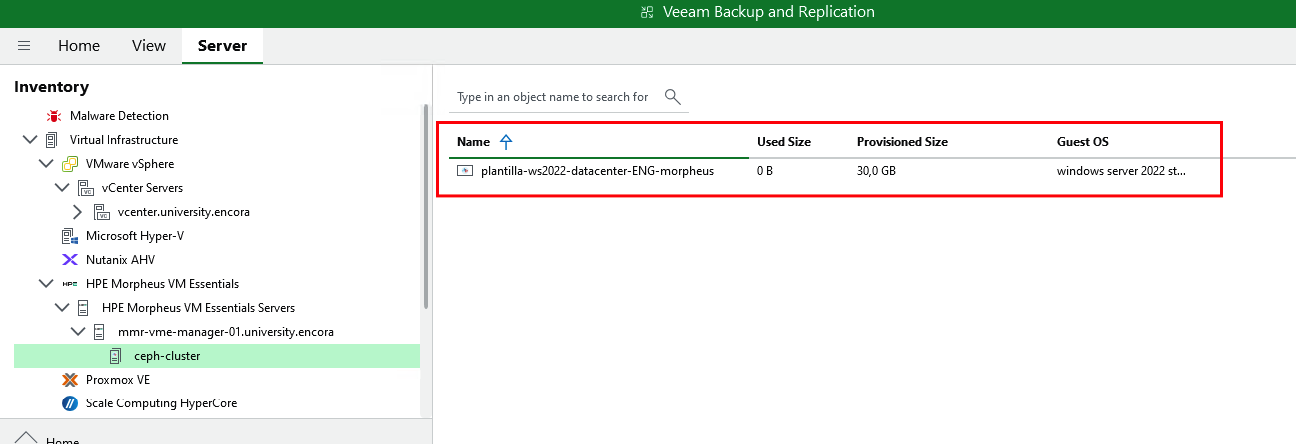This screenshot has width=1296, height=444.
Task: Click the mmr-vme-manager-01 server icon
Action: point(100,332)
